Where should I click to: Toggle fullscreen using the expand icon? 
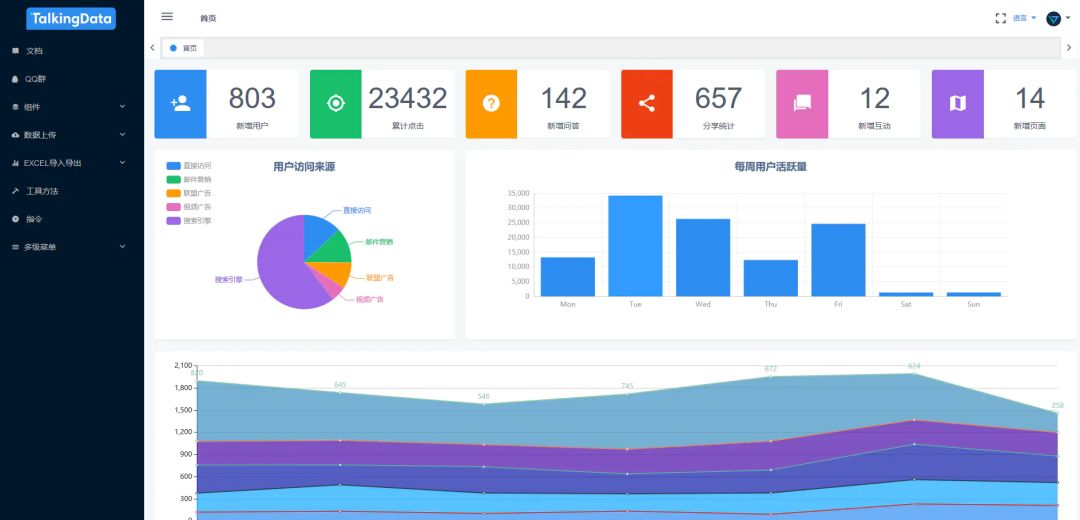point(1001,19)
